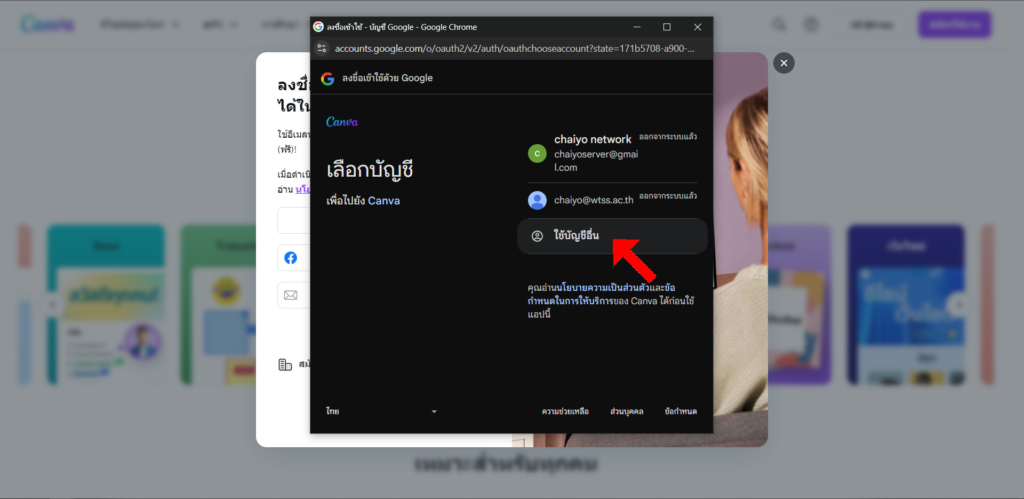Viewport: 1024px width, 499px height.
Task: Click the Canva logo on background page
Action: click(47, 25)
